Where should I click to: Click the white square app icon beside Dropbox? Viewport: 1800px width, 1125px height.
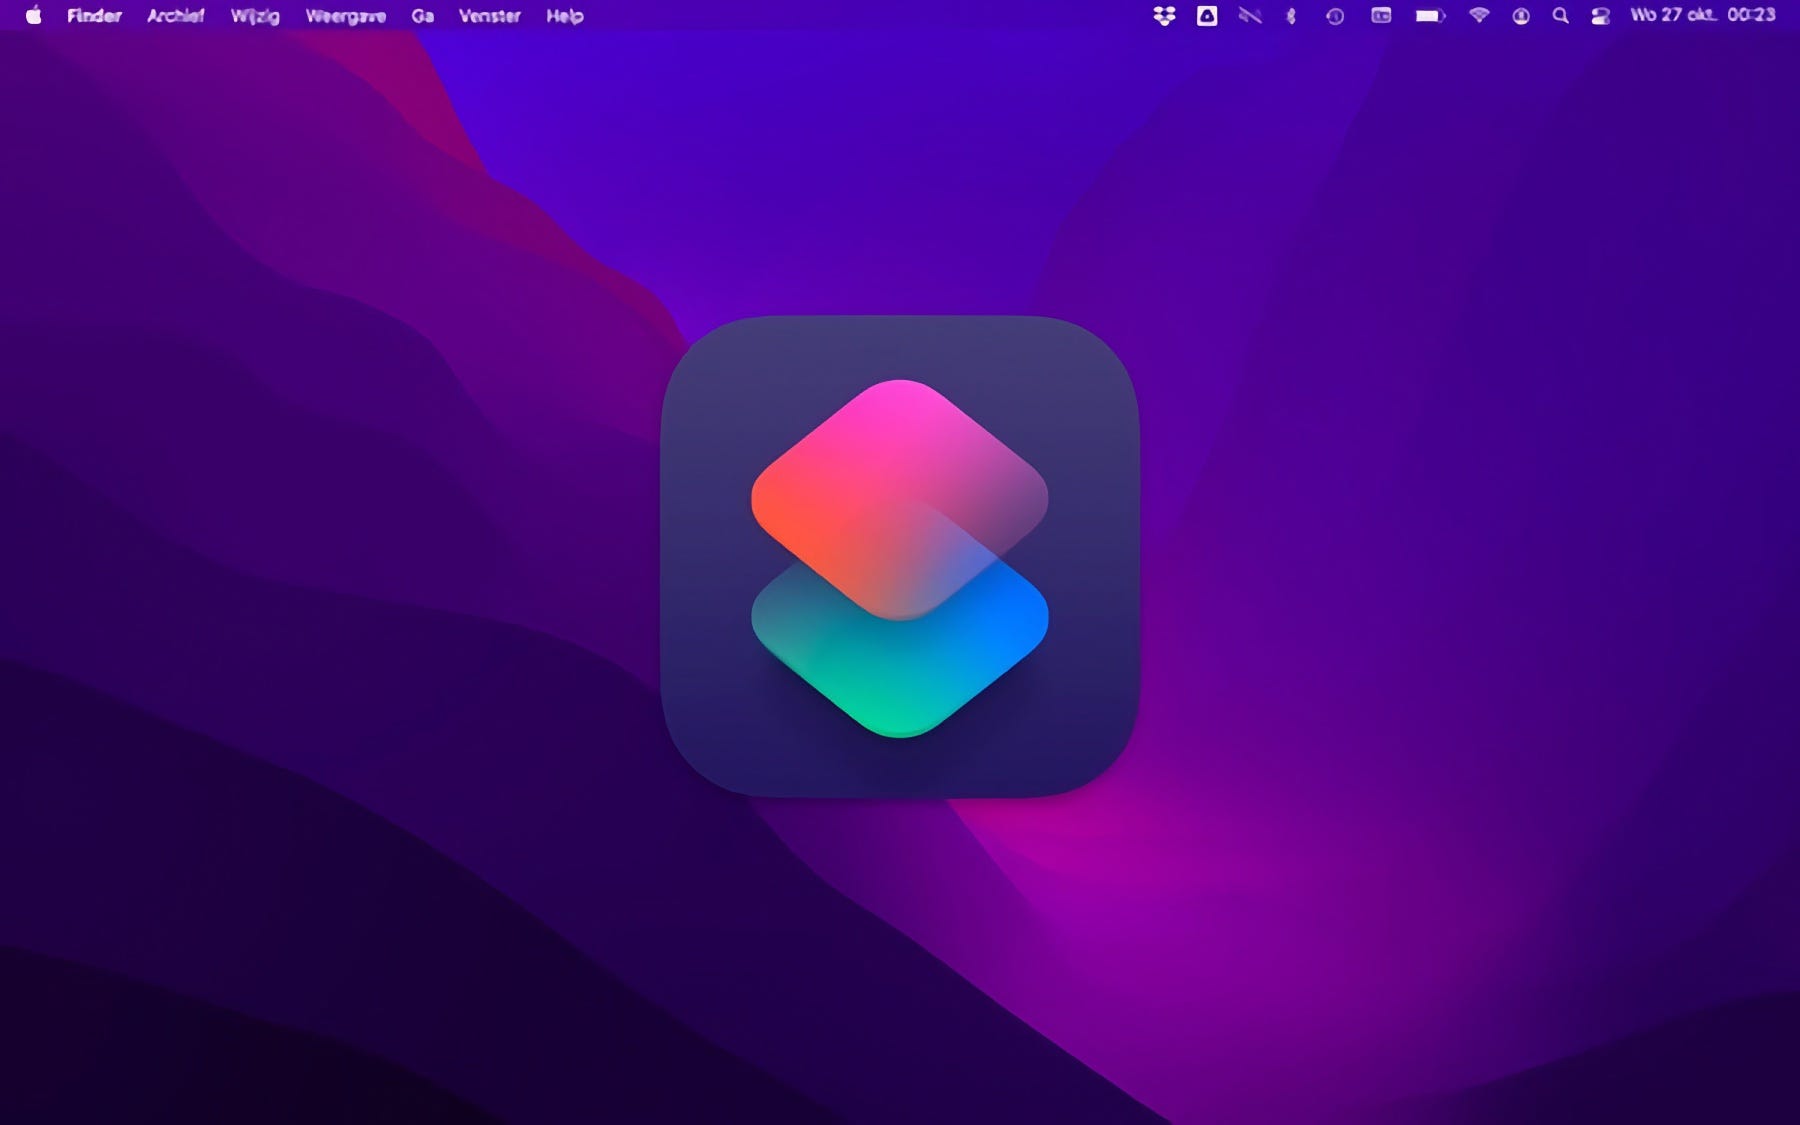point(1207,15)
